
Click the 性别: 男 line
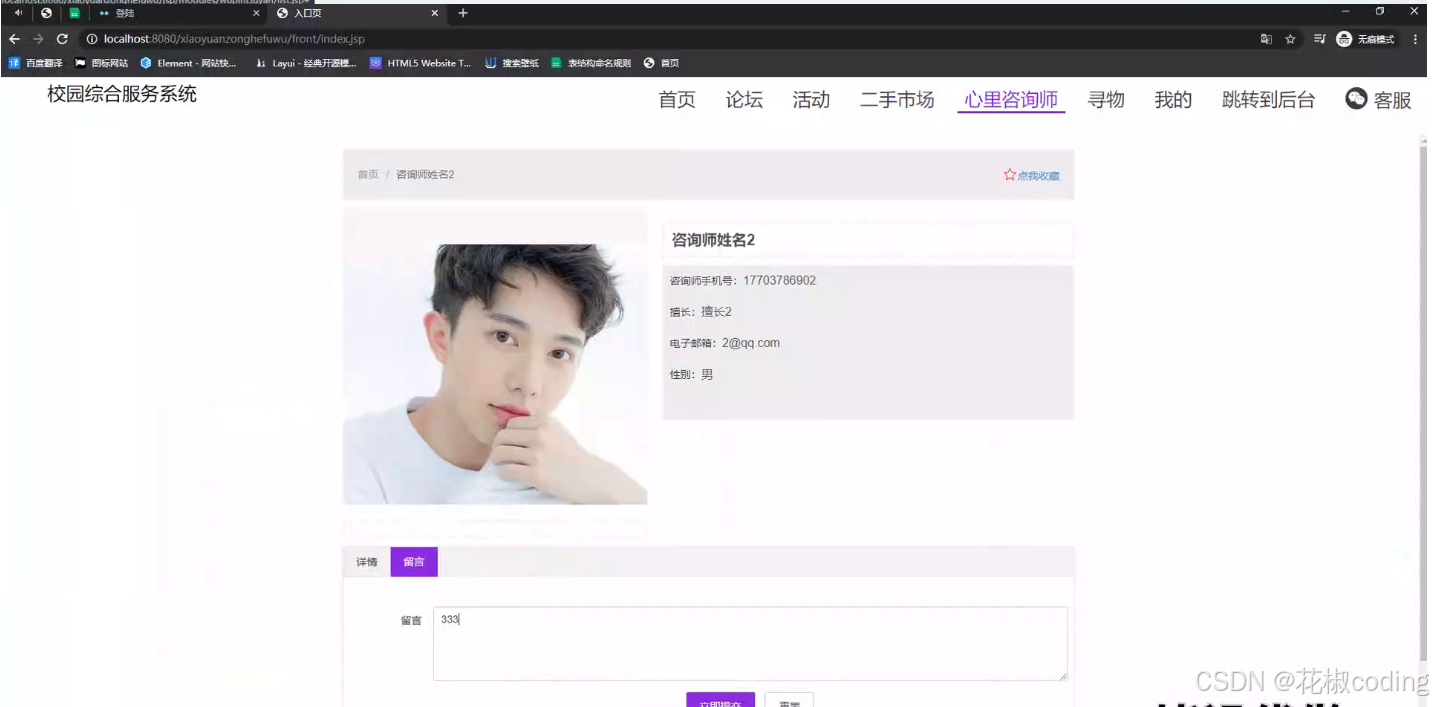tap(691, 375)
